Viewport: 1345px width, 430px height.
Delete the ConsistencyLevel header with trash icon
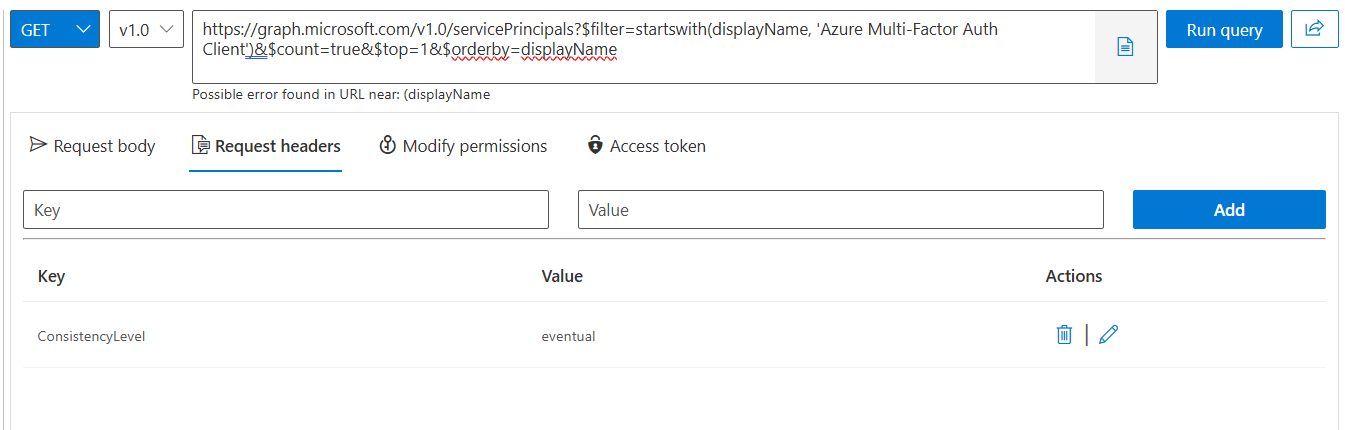pyautogui.click(x=1064, y=335)
